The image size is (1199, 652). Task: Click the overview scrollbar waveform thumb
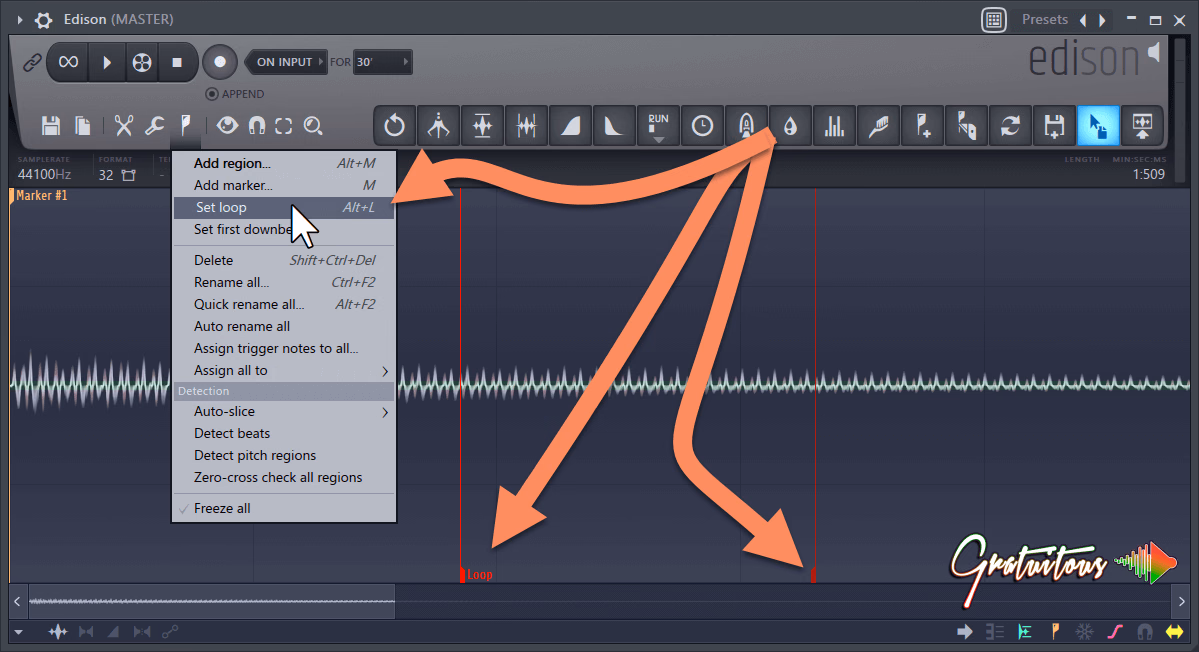212,602
